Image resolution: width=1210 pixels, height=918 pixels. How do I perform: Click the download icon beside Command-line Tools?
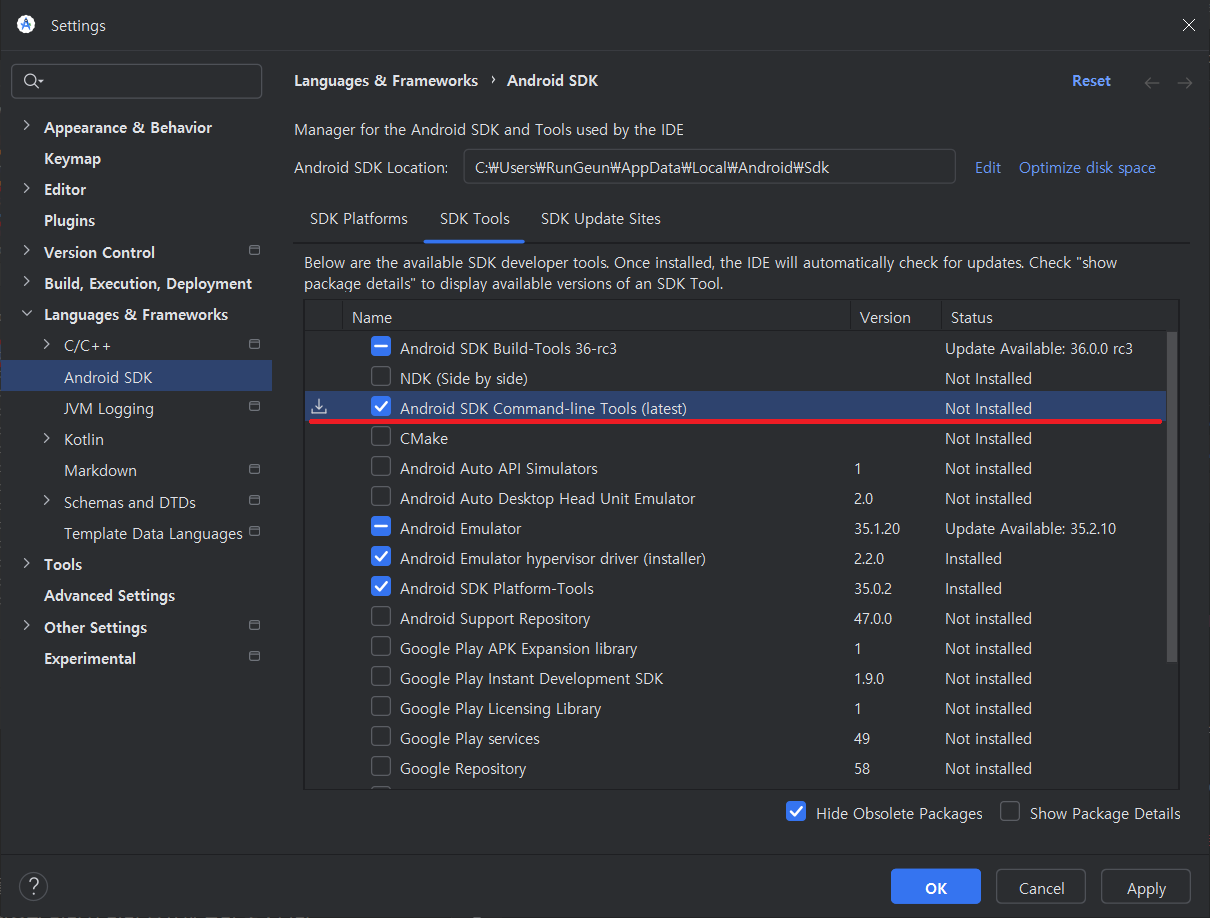319,407
